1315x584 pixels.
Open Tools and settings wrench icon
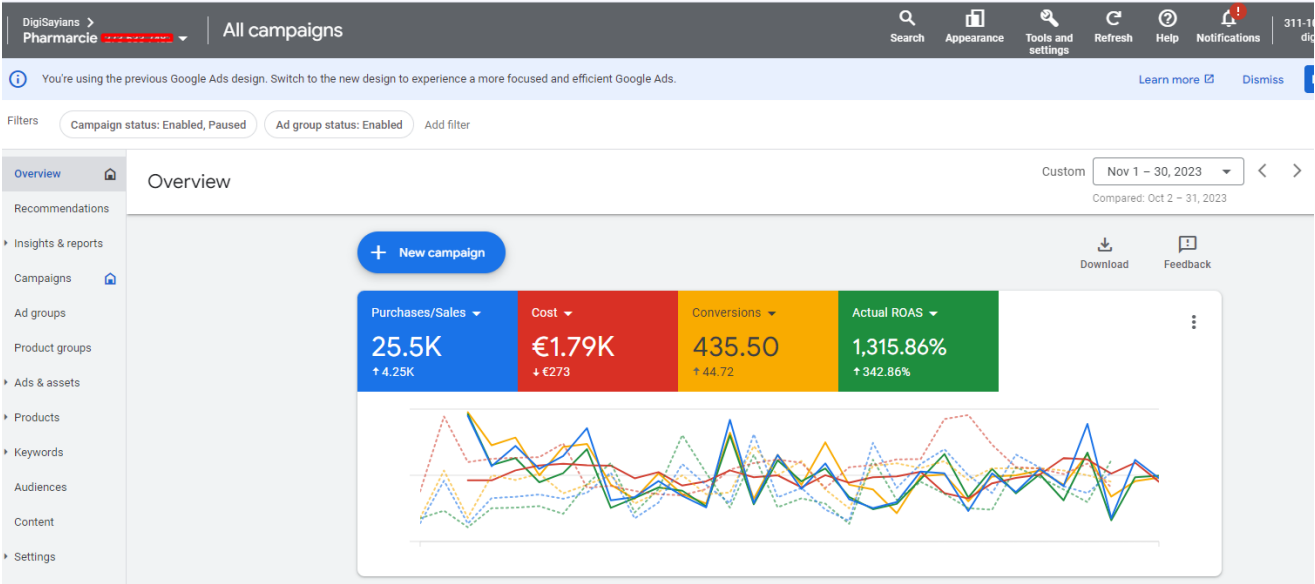(x=1048, y=19)
